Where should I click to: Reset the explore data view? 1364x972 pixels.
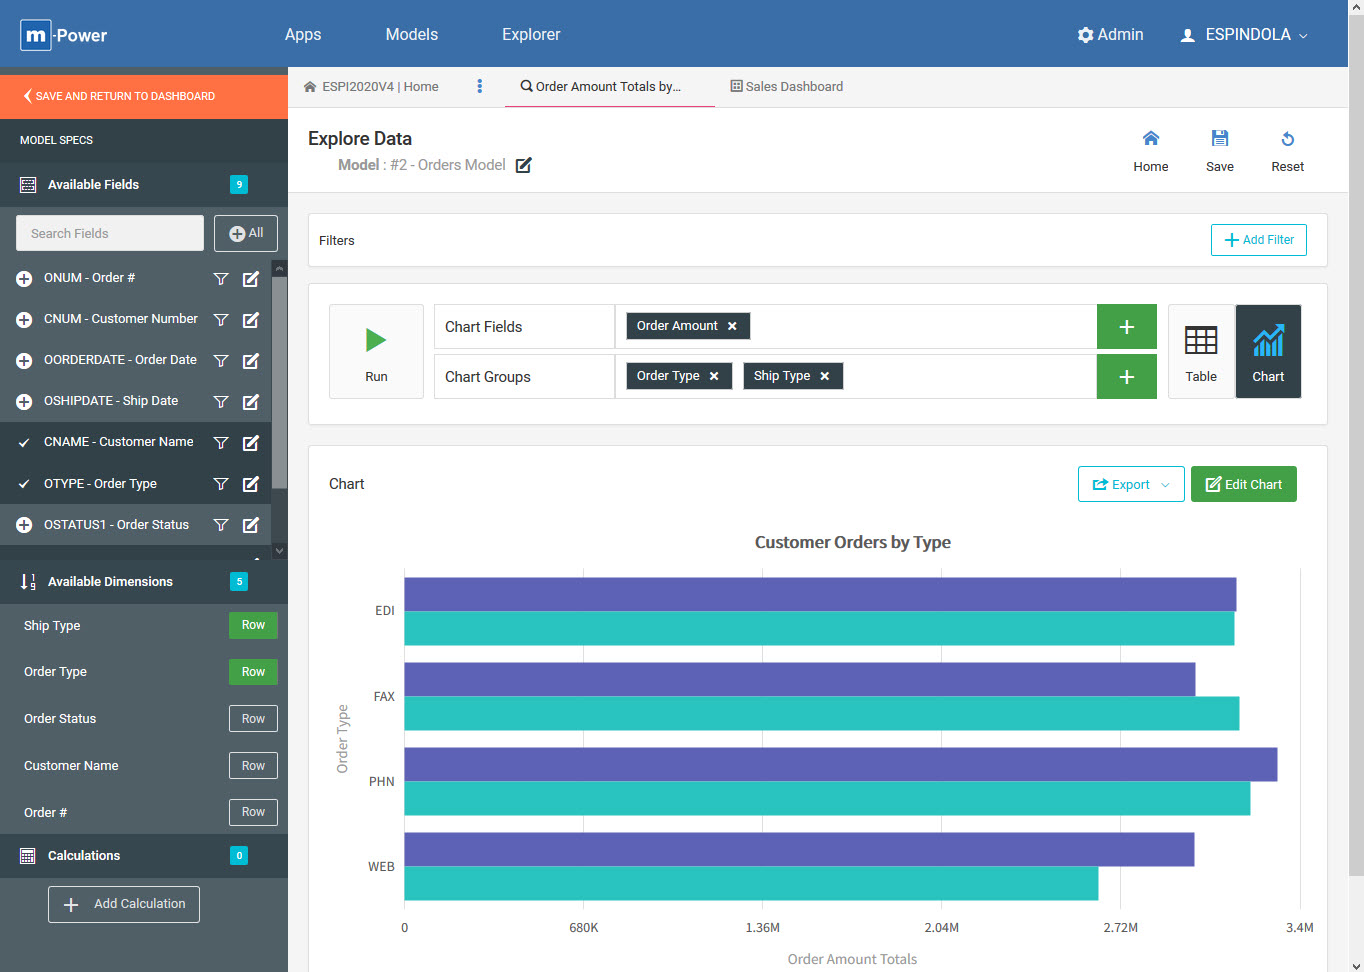point(1287,139)
